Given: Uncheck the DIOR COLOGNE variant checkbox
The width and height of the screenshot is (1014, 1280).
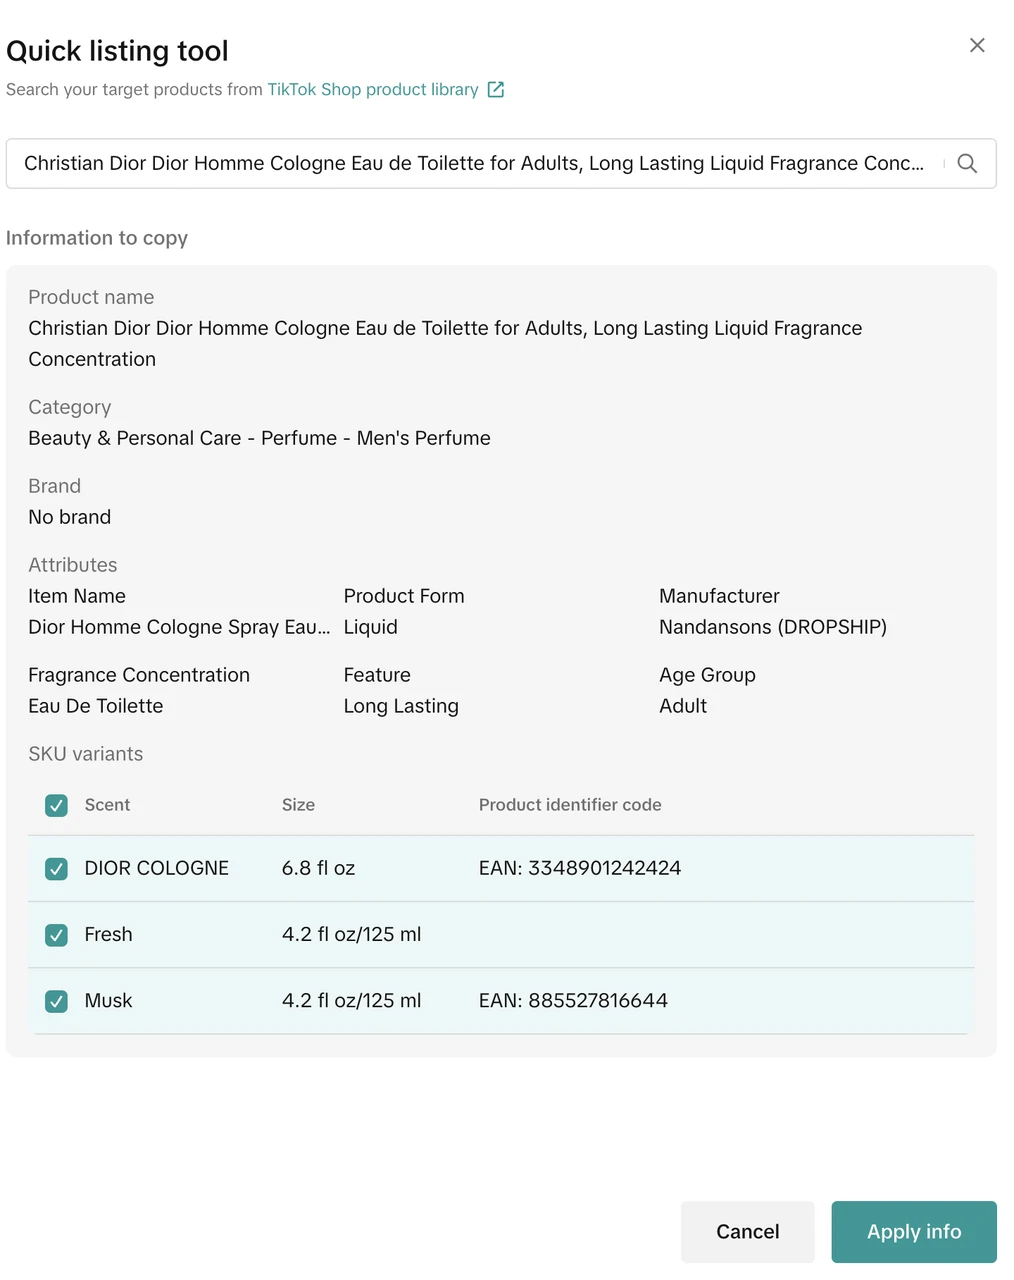Looking at the screenshot, I should (57, 869).
